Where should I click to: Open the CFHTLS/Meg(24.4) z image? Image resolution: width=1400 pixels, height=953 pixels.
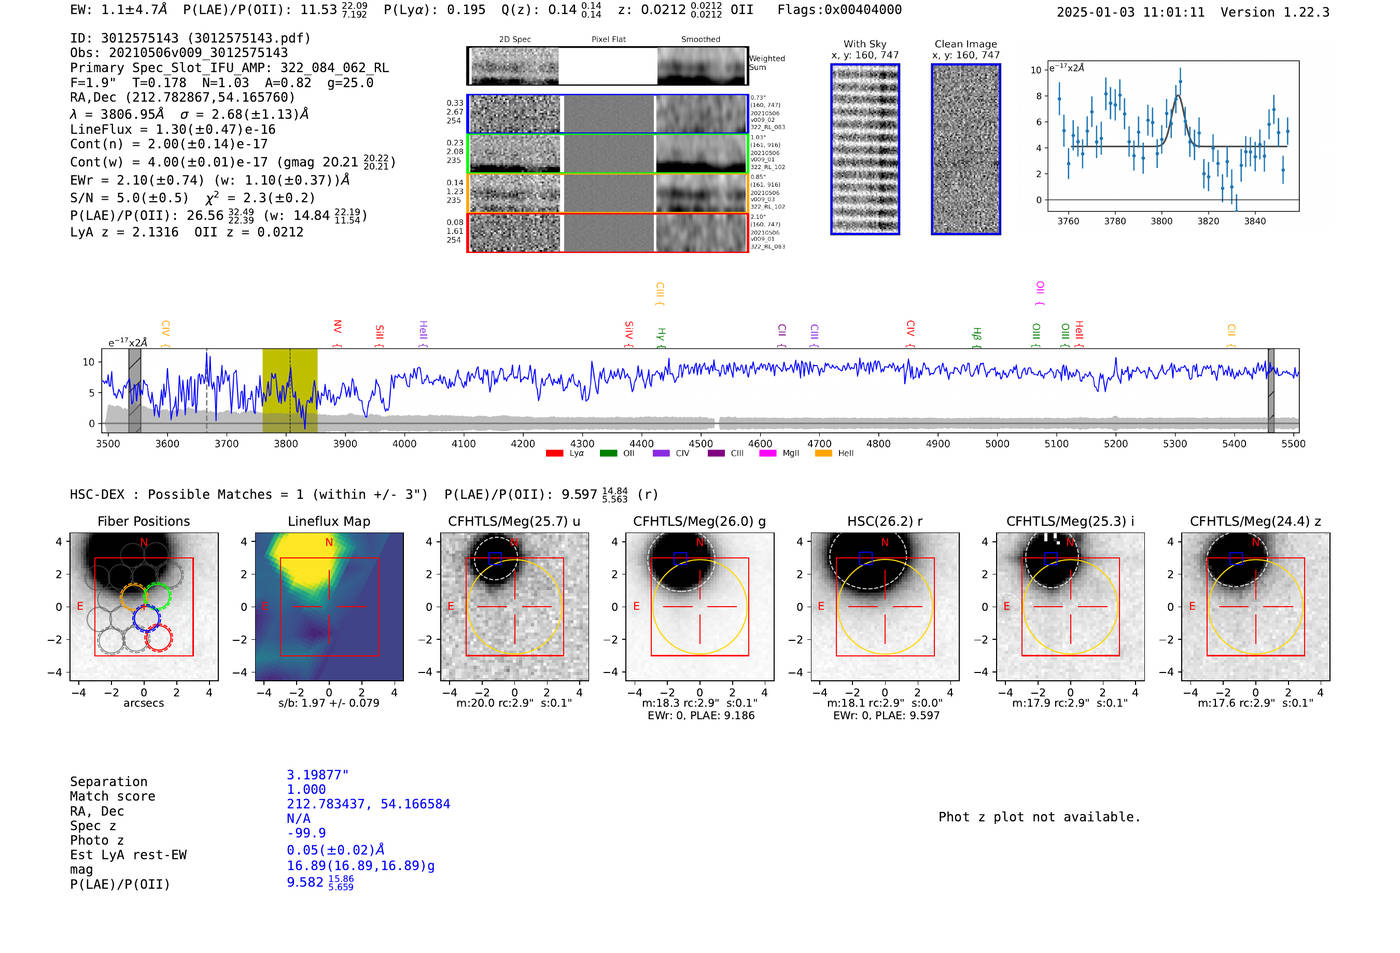click(1256, 606)
